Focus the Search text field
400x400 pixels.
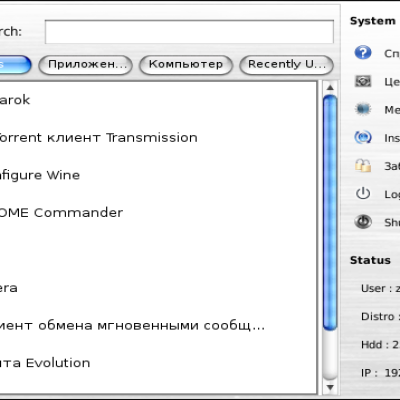pos(189,32)
